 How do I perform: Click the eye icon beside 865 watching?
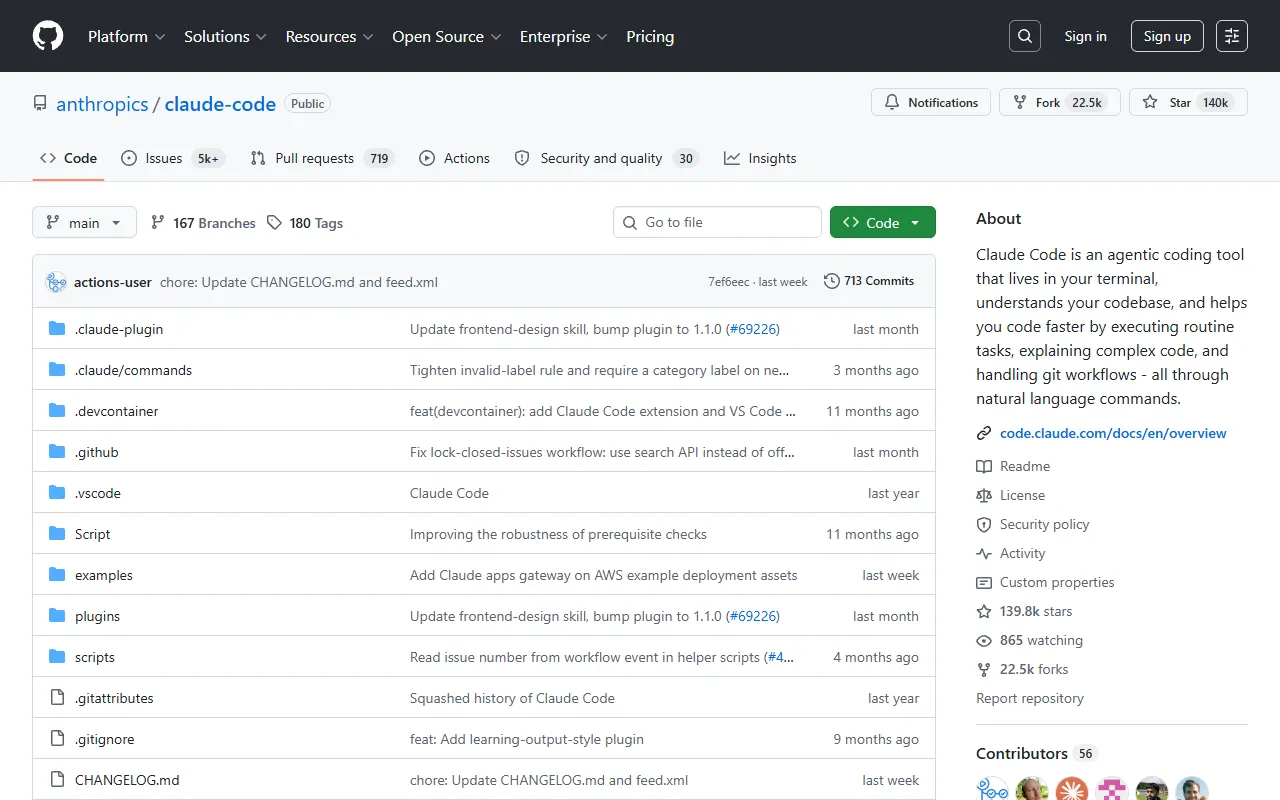pyautogui.click(x=984, y=640)
